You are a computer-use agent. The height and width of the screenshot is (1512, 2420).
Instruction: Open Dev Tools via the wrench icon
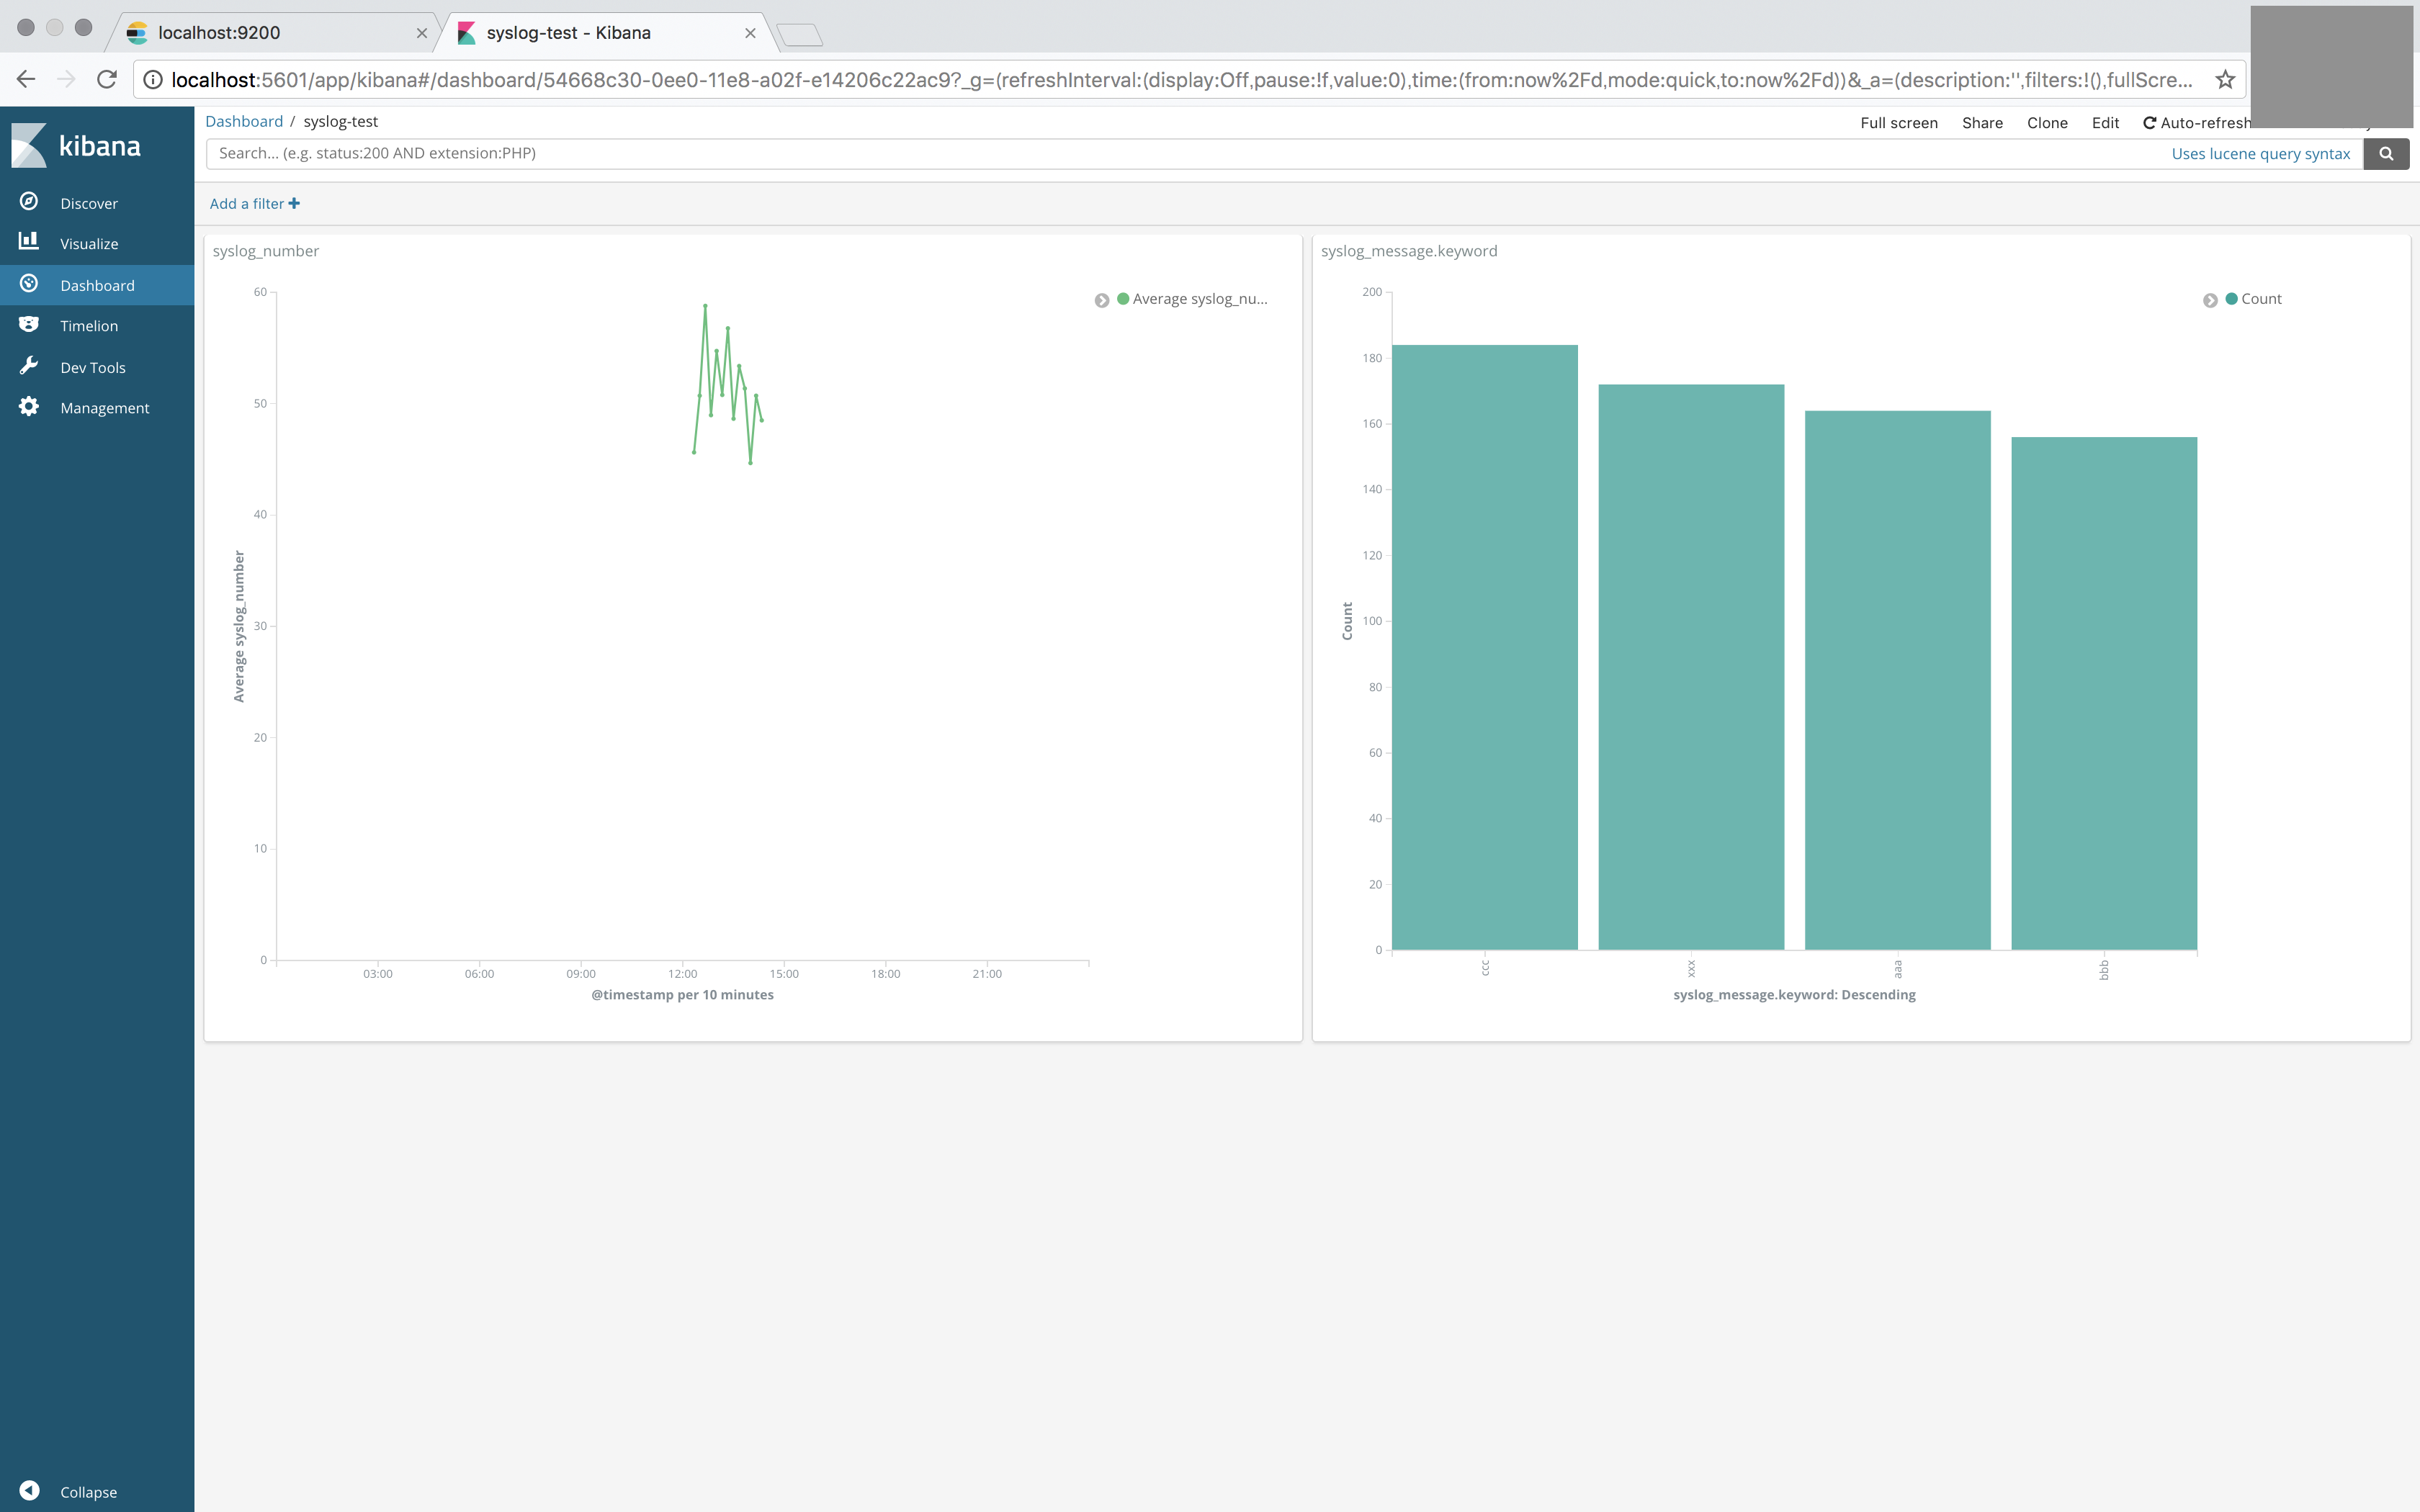pos(29,366)
